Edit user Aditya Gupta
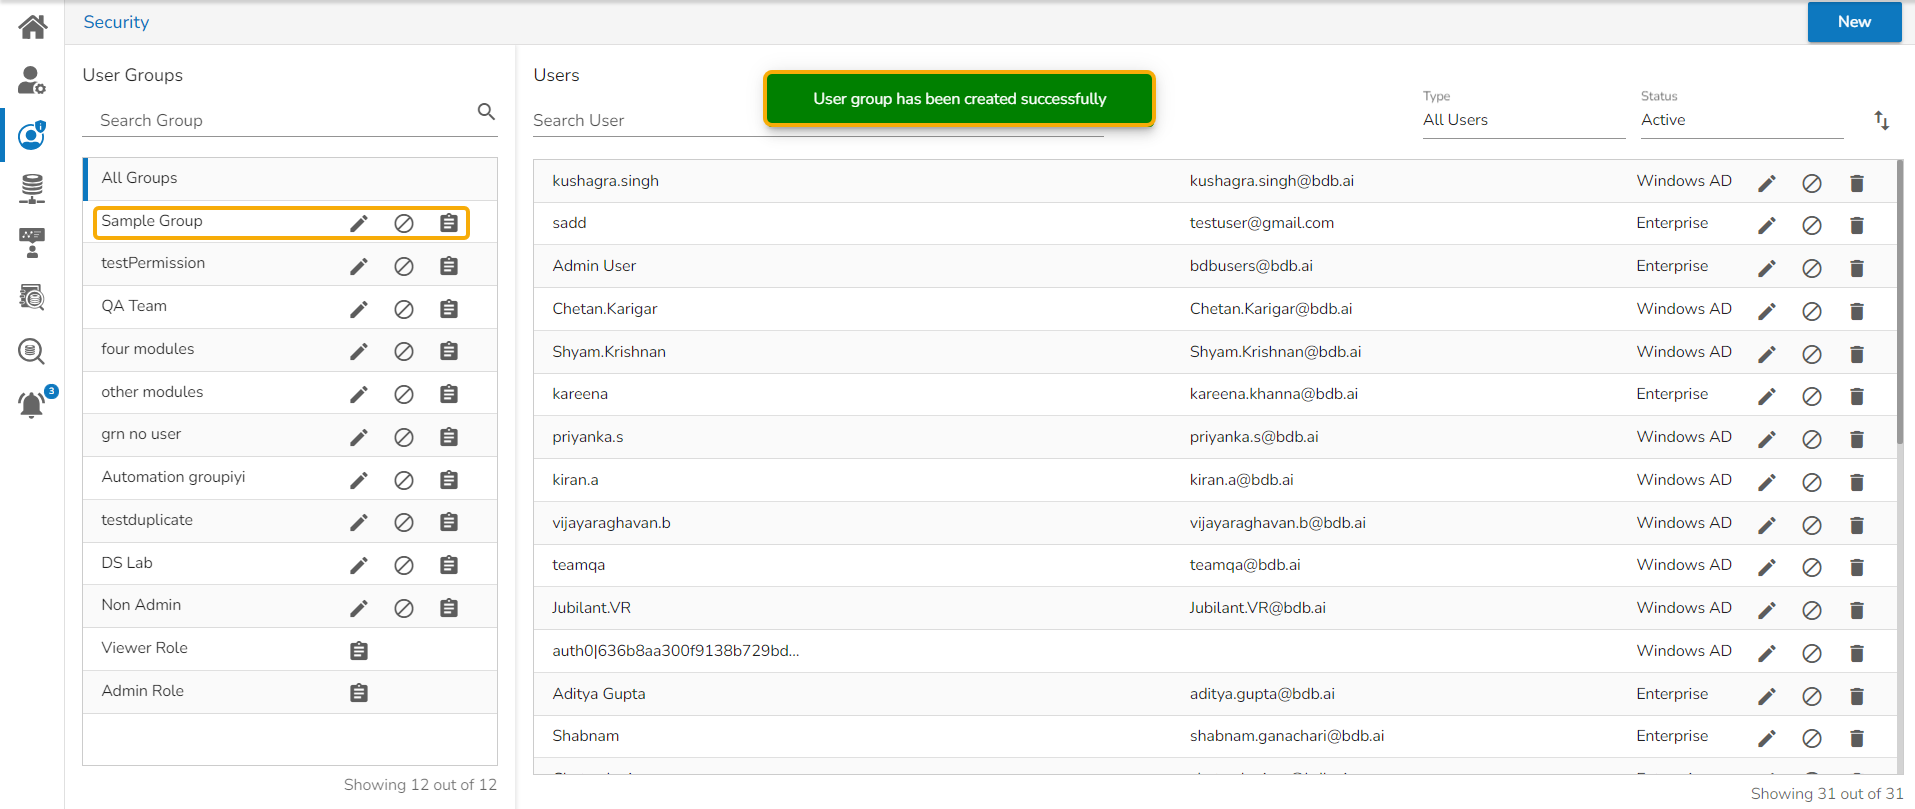The width and height of the screenshot is (1915, 809). pos(1767,696)
